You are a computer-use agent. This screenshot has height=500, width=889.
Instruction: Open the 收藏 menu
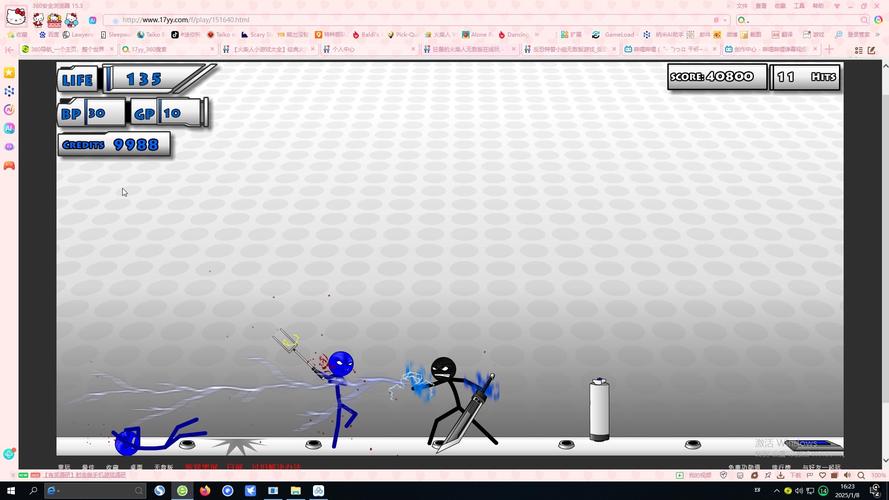point(780,6)
